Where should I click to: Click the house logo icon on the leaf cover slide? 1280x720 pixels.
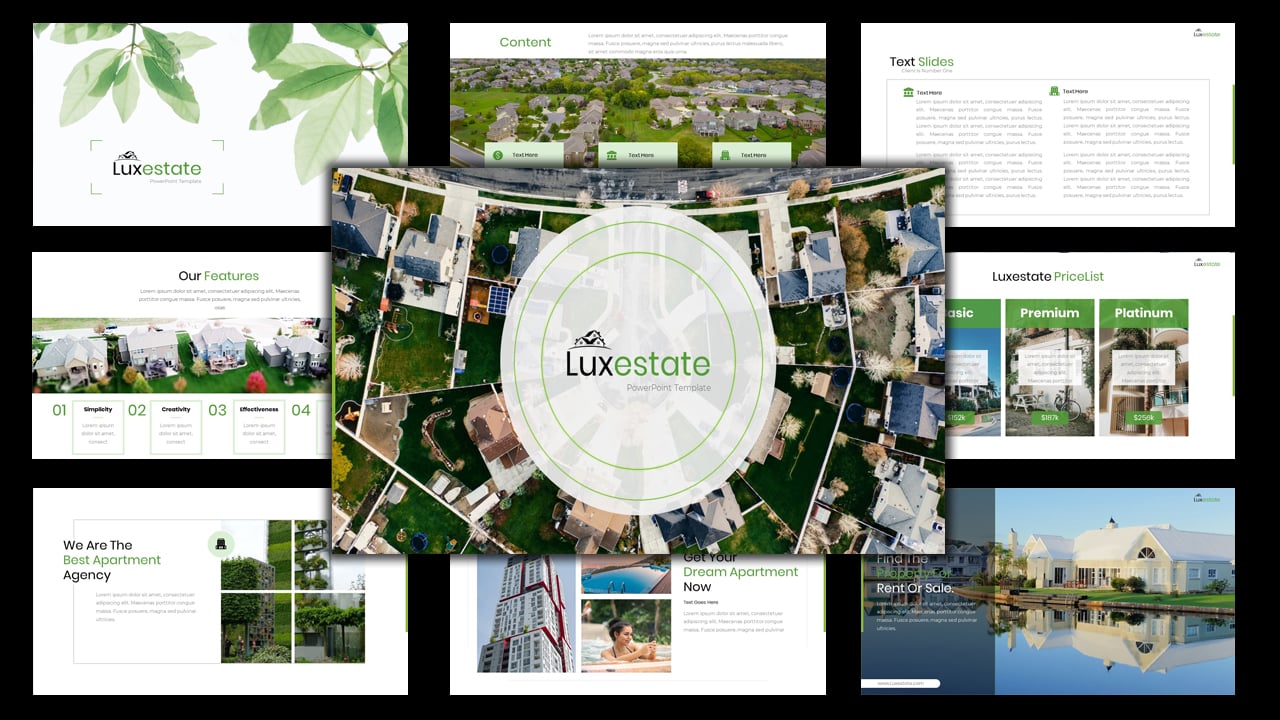(127, 155)
